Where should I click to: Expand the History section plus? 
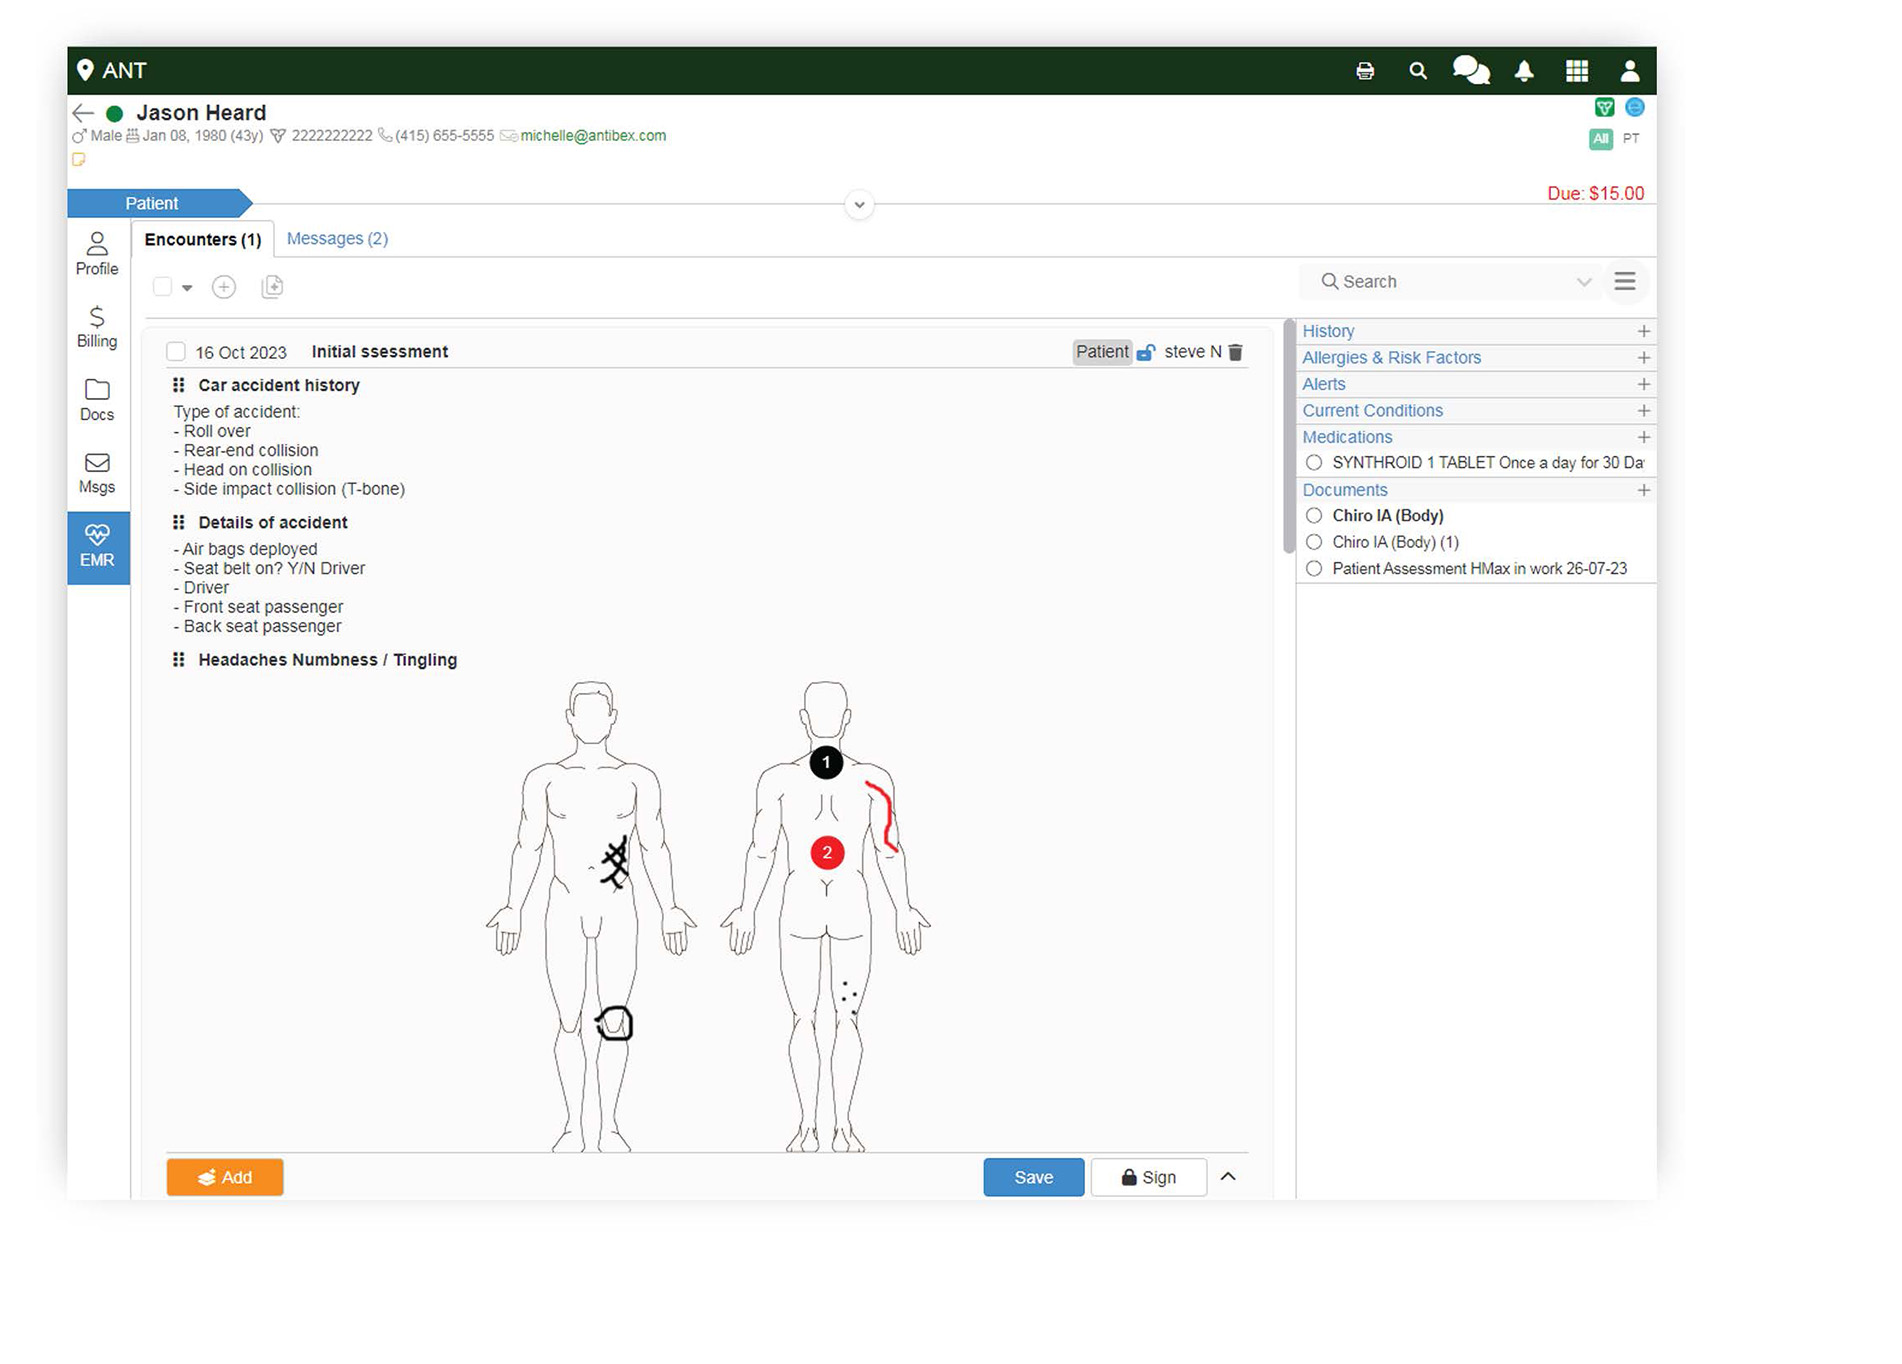tap(1643, 331)
